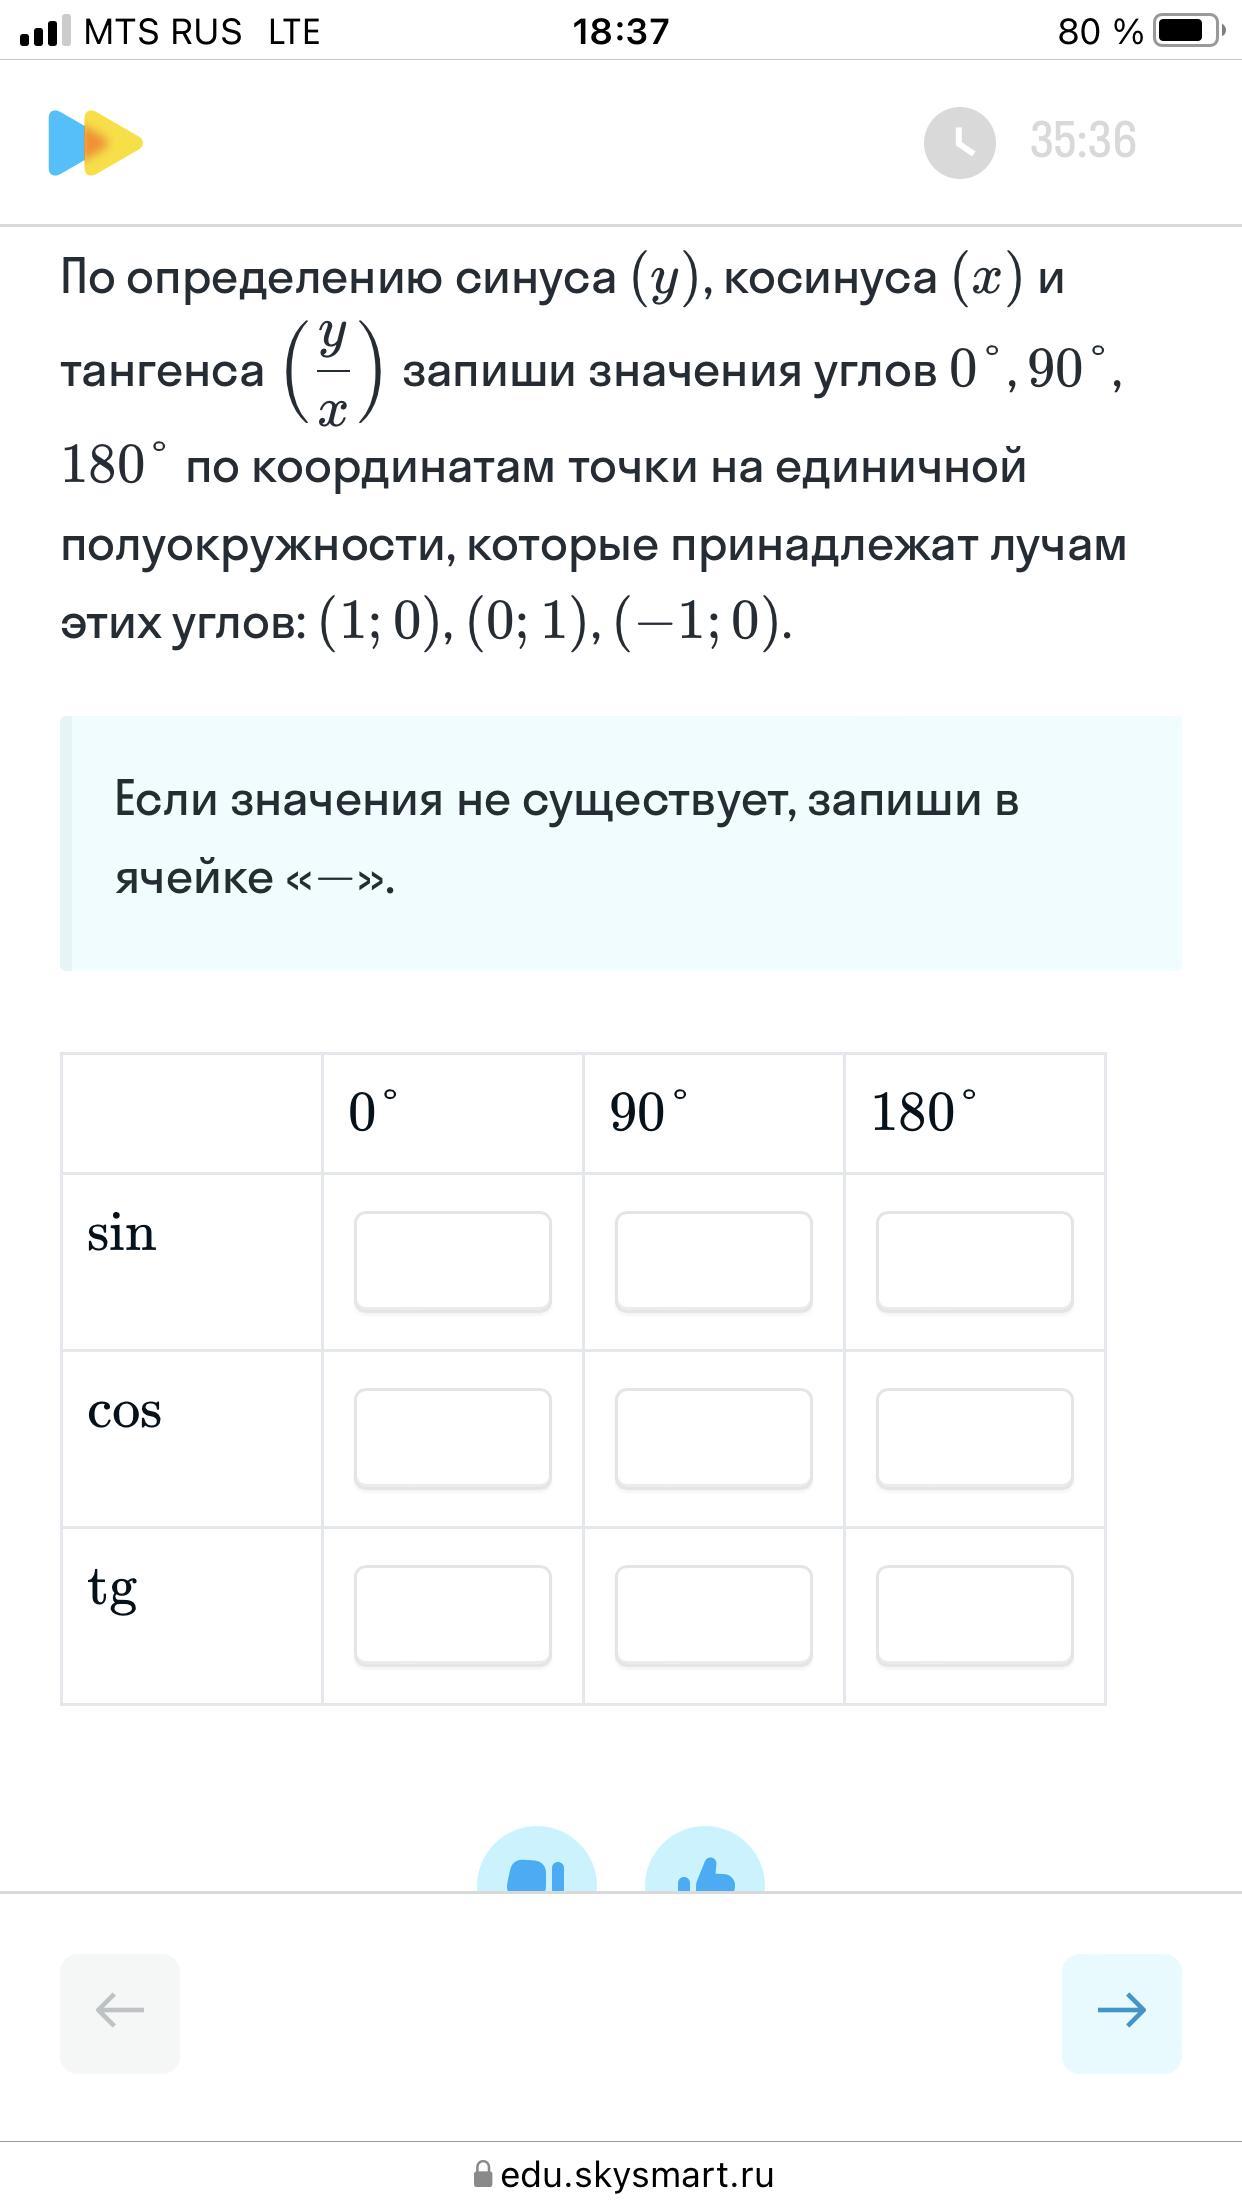Activate the tg 180° input box
The image size is (1242, 2208).
coord(975,1615)
